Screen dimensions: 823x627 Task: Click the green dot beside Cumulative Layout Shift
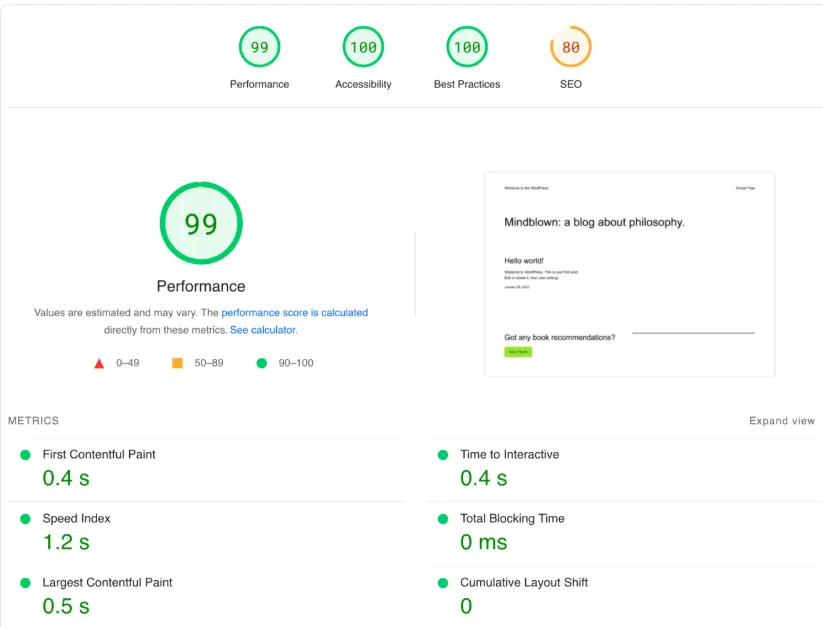[x=443, y=583]
